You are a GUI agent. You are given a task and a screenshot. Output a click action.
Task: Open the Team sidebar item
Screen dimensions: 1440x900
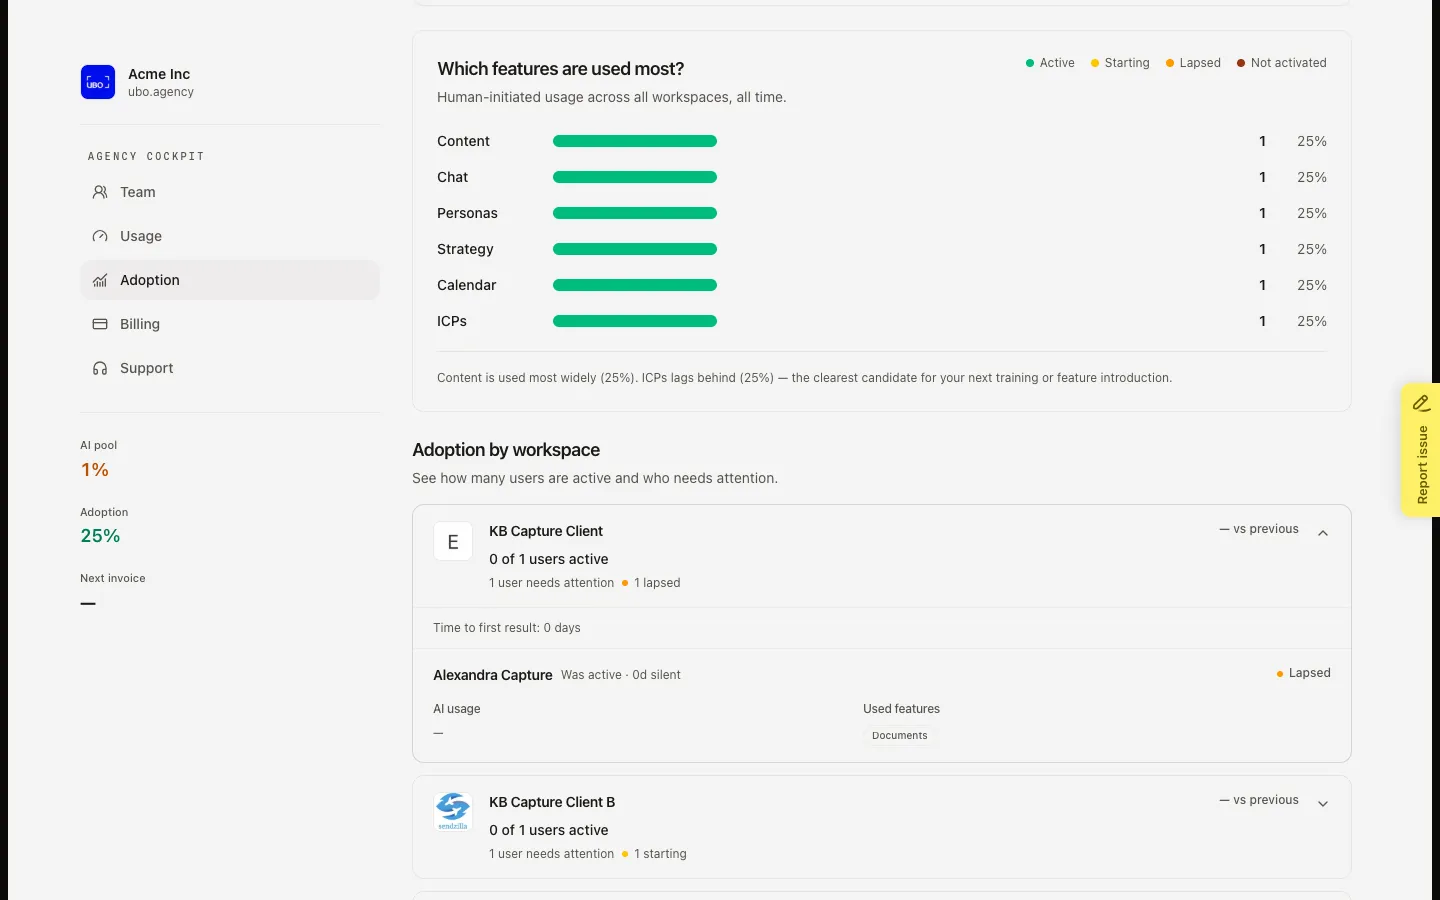click(x=230, y=192)
